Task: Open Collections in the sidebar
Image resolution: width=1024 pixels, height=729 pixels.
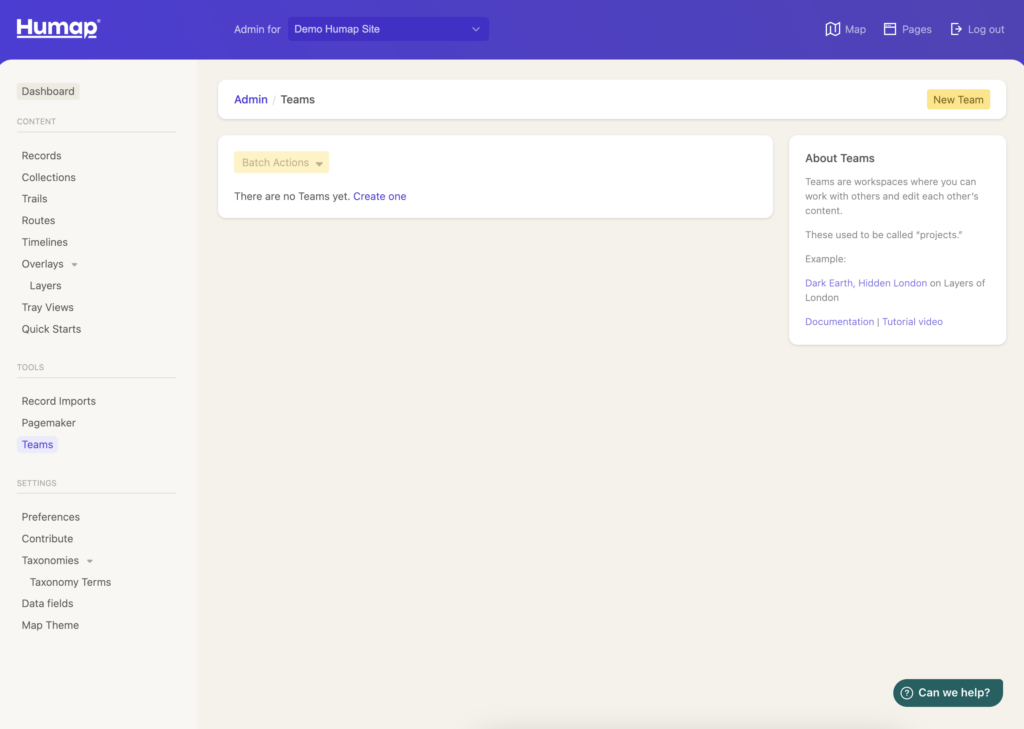Action: pos(48,177)
